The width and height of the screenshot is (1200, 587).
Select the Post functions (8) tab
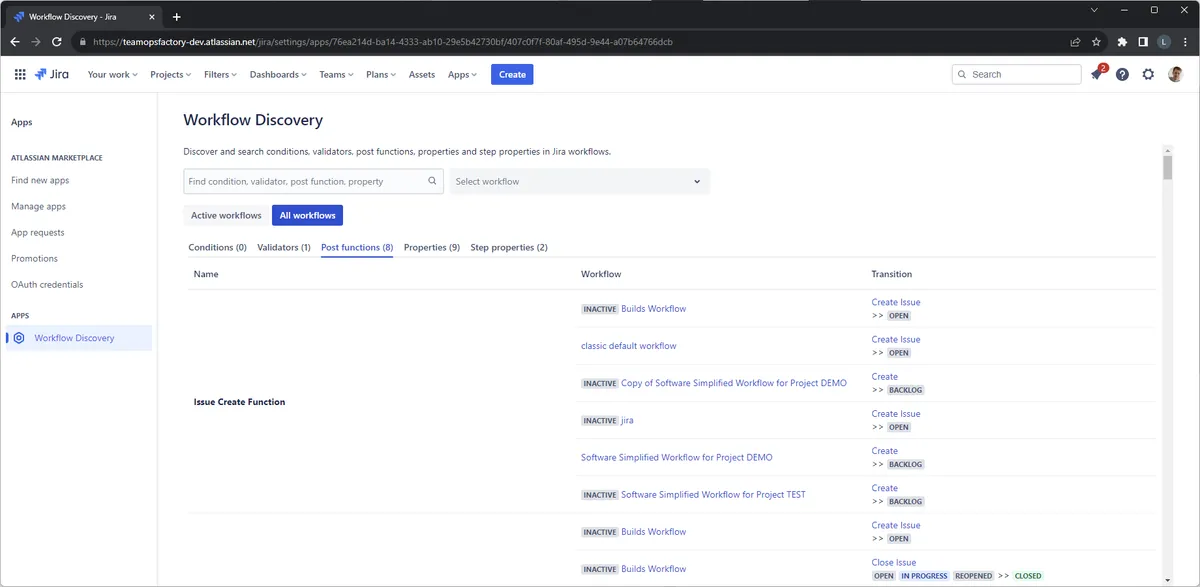pyautogui.click(x=357, y=247)
